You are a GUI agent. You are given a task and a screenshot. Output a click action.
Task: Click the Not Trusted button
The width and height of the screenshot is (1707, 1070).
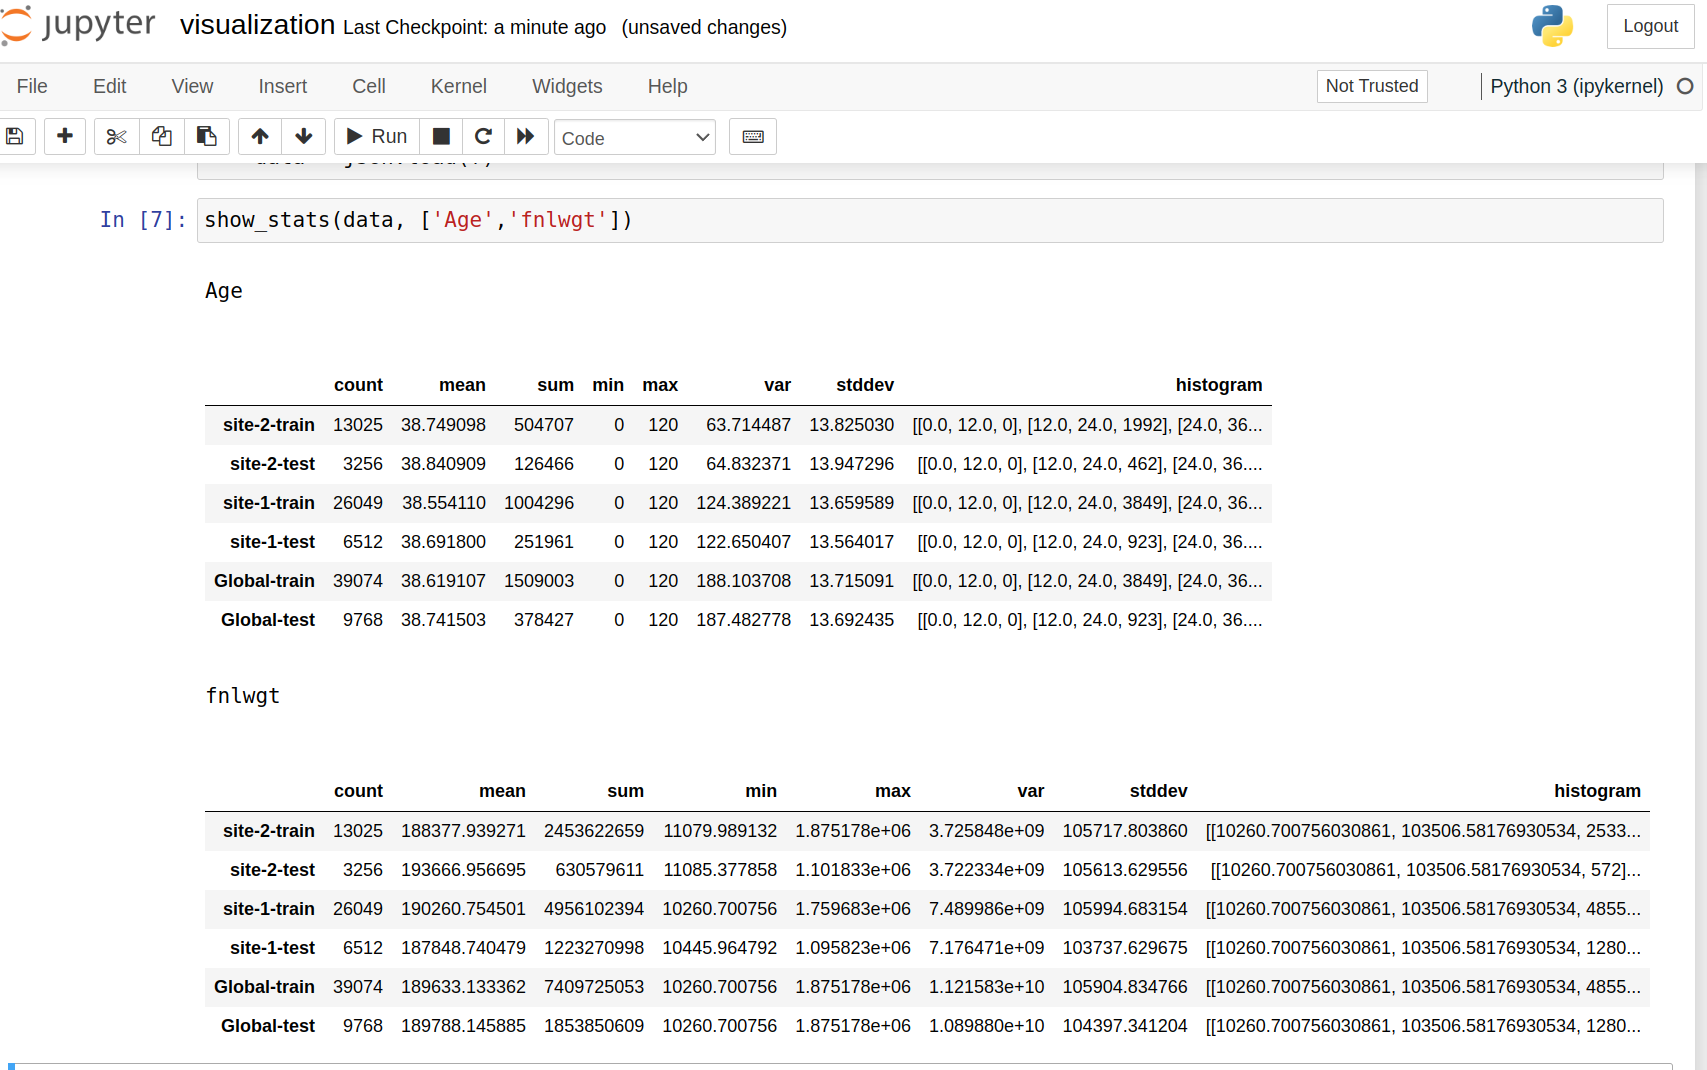(1372, 86)
